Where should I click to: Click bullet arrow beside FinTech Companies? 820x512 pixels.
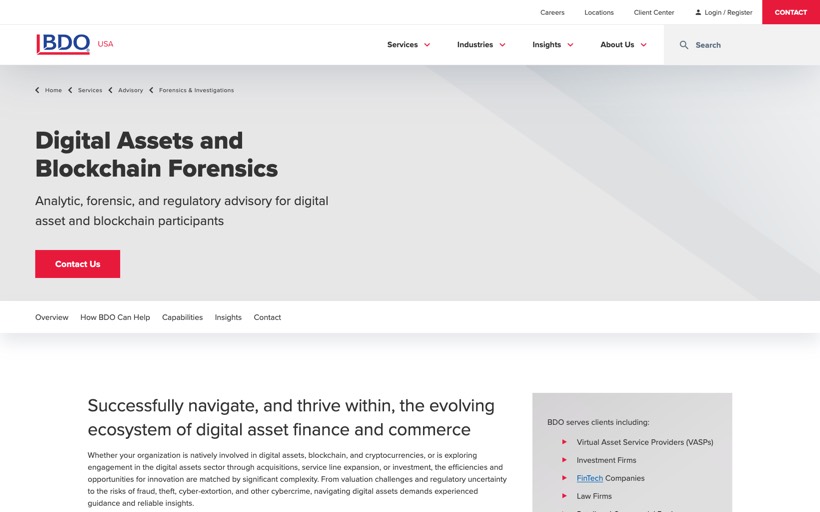[564, 477]
